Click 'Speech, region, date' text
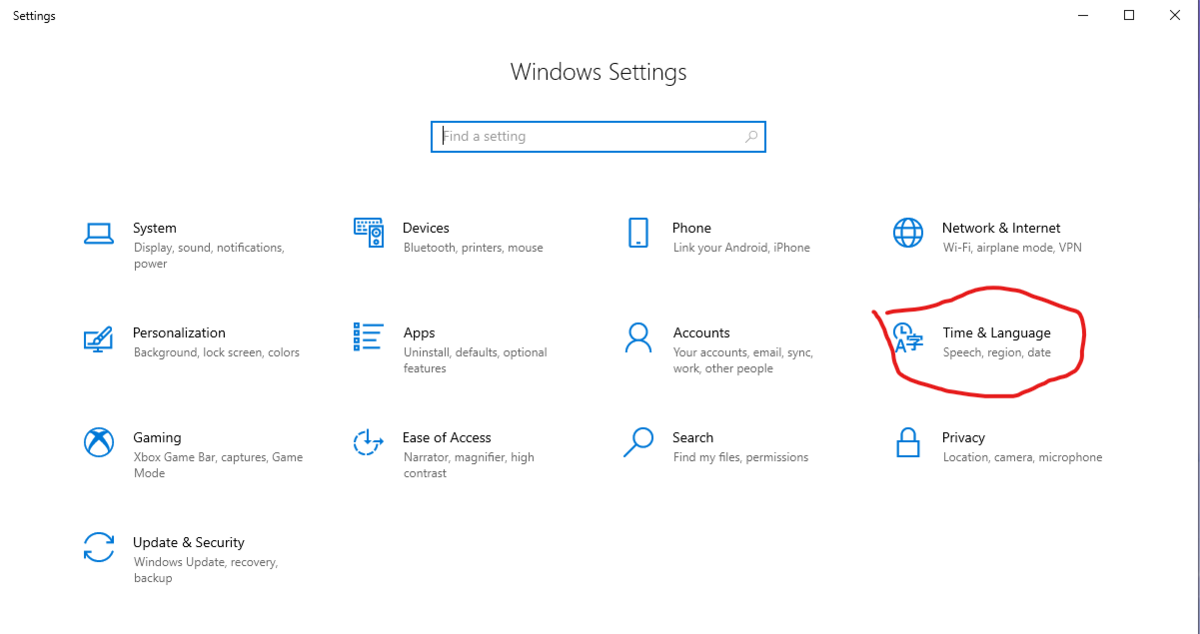 click(x=997, y=353)
